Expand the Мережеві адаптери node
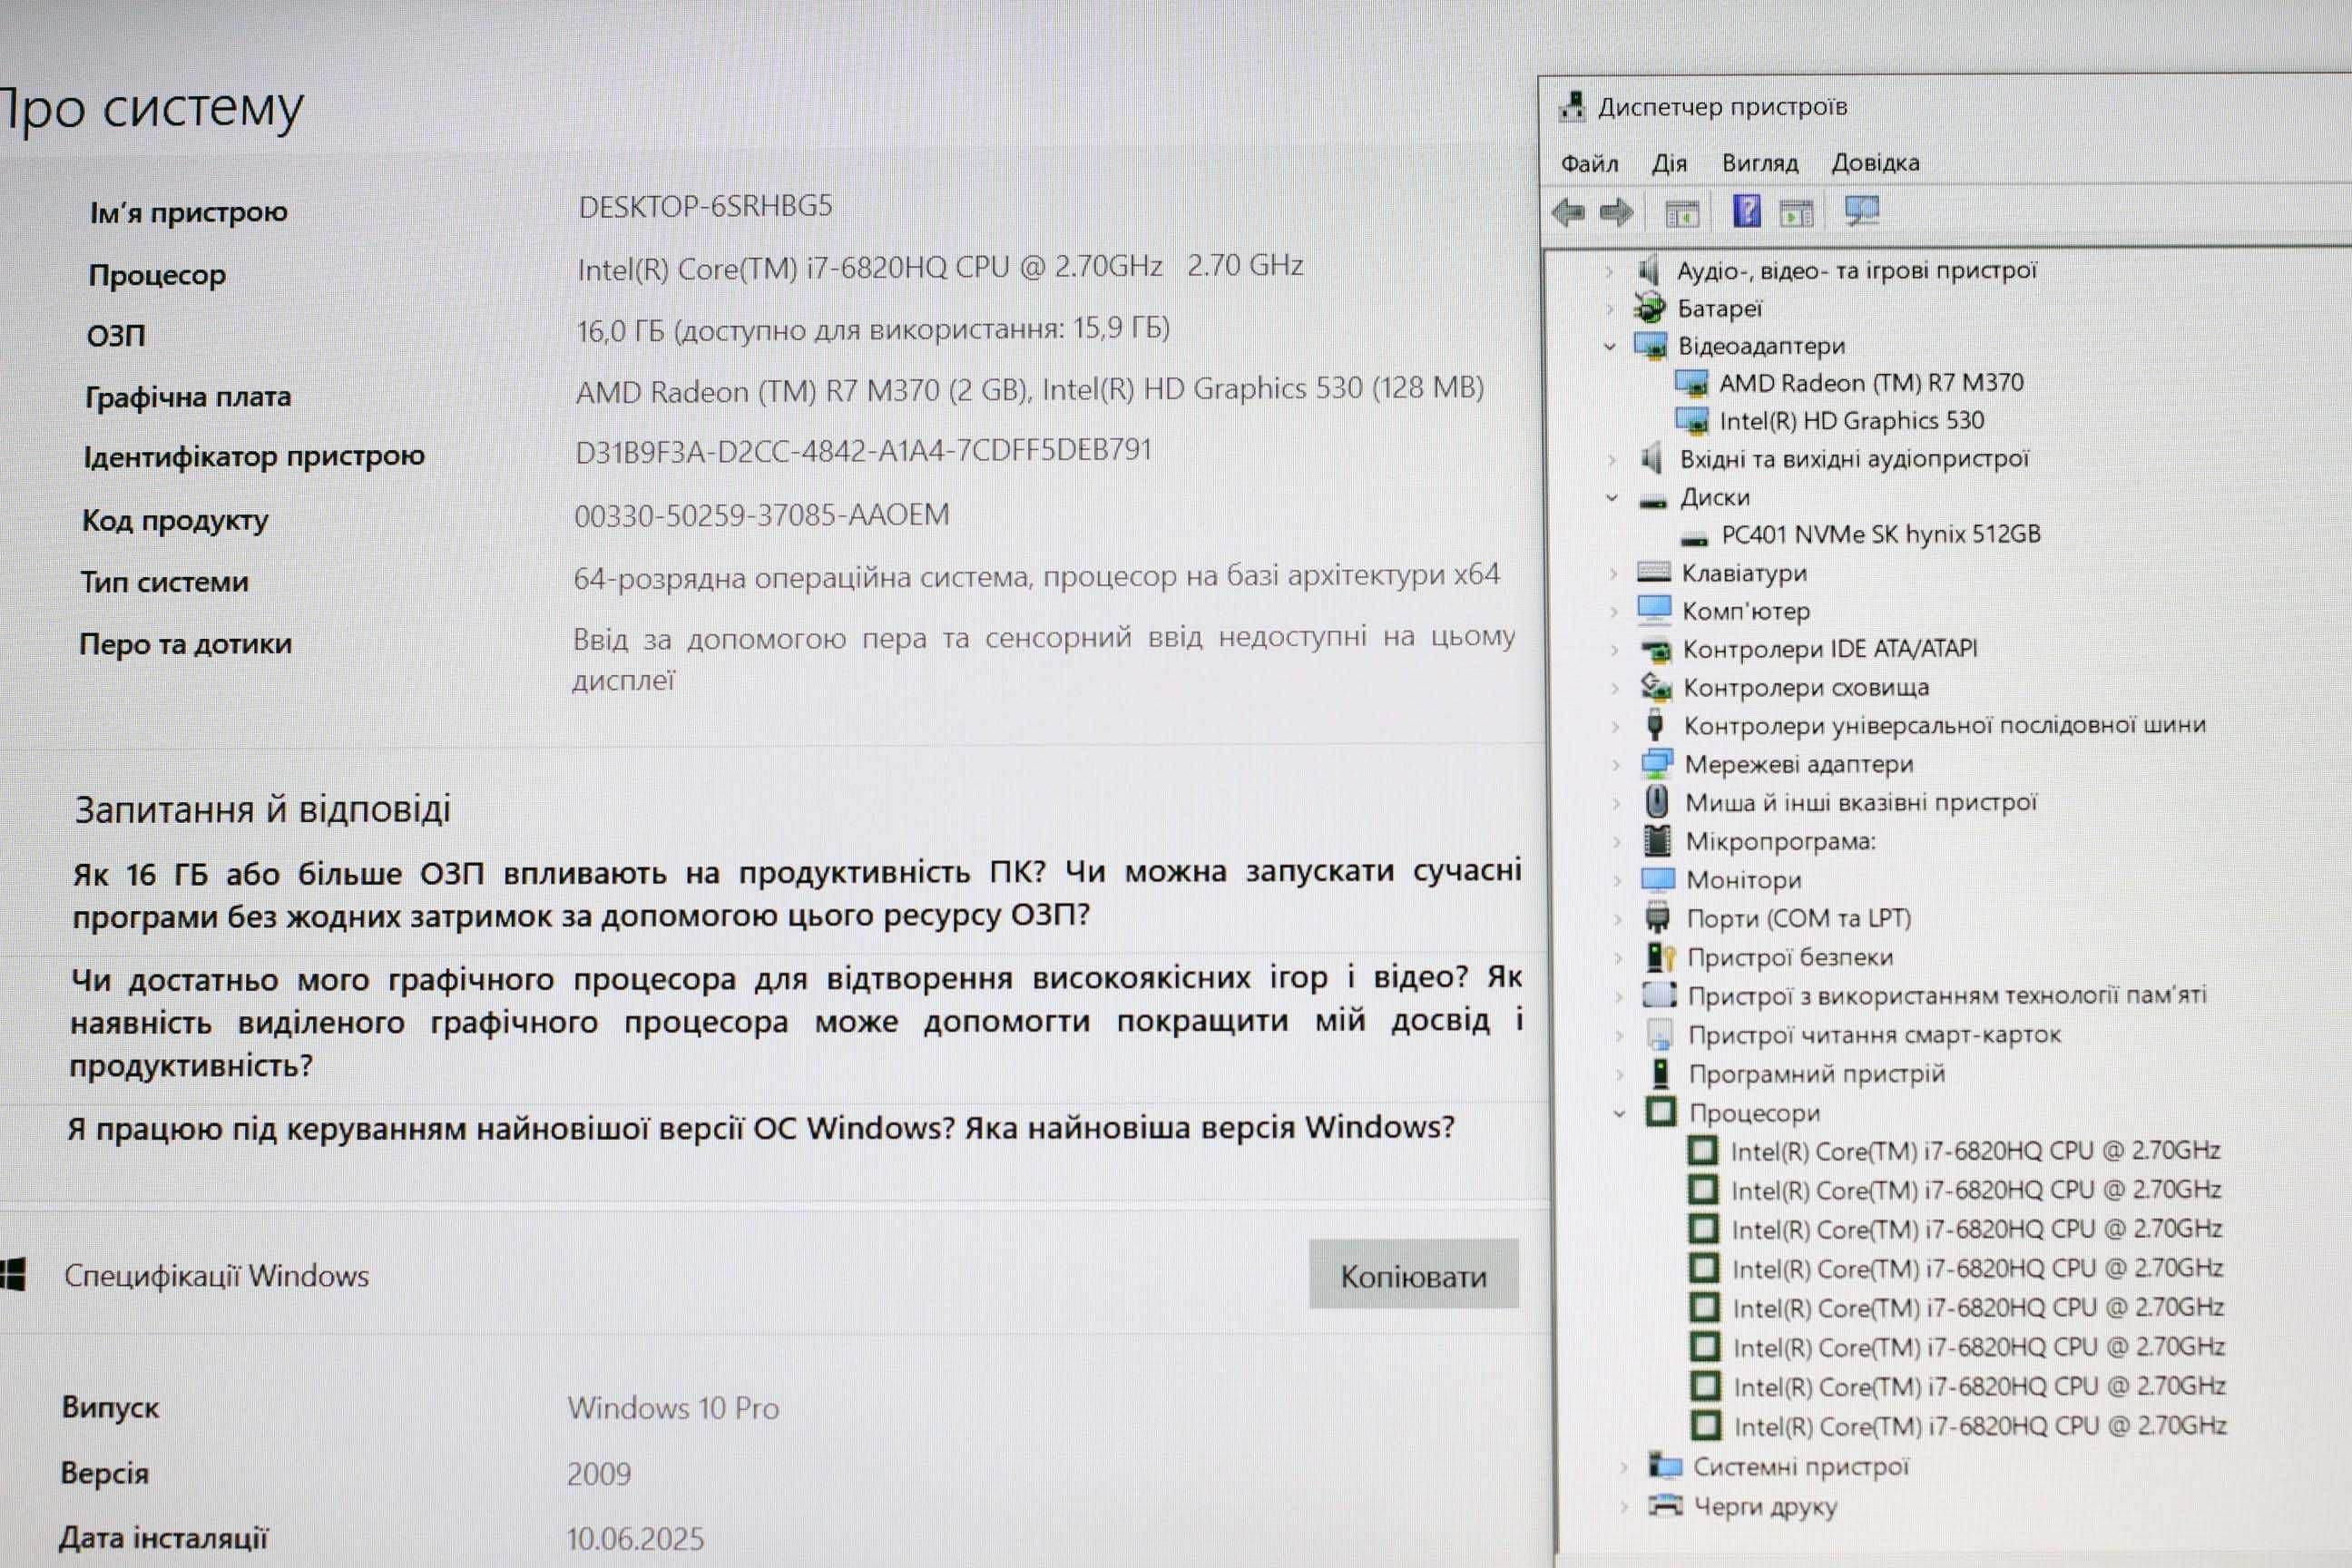The image size is (2352, 1568). 1615,765
